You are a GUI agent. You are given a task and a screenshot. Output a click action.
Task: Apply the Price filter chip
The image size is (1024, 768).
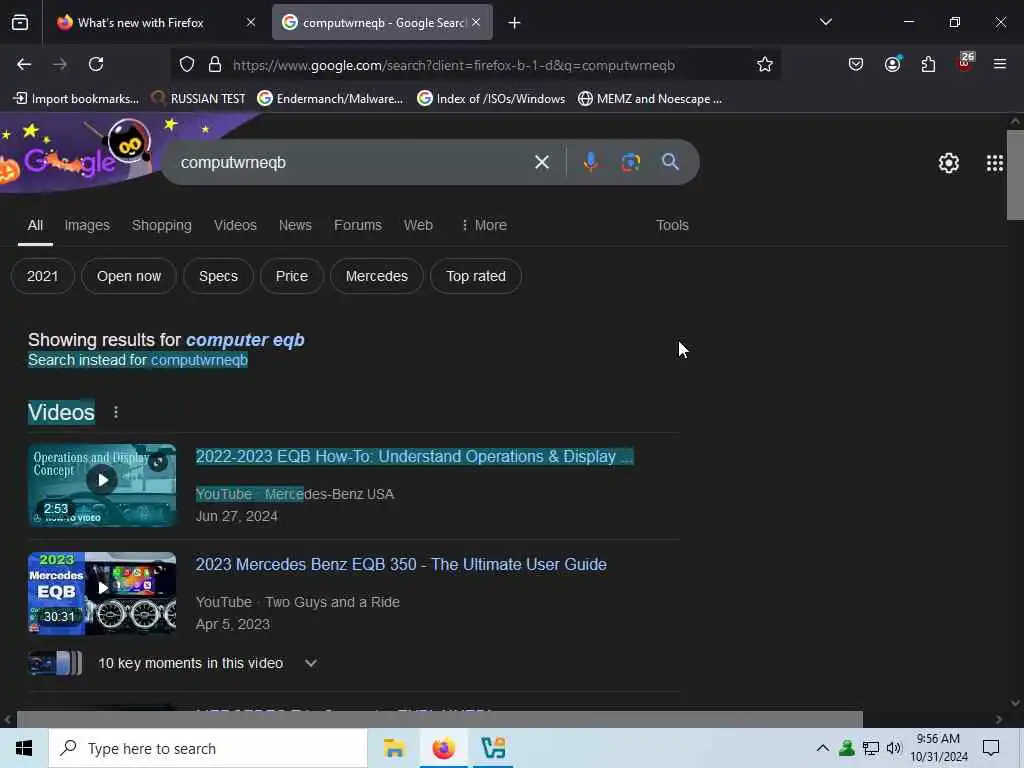[291, 276]
